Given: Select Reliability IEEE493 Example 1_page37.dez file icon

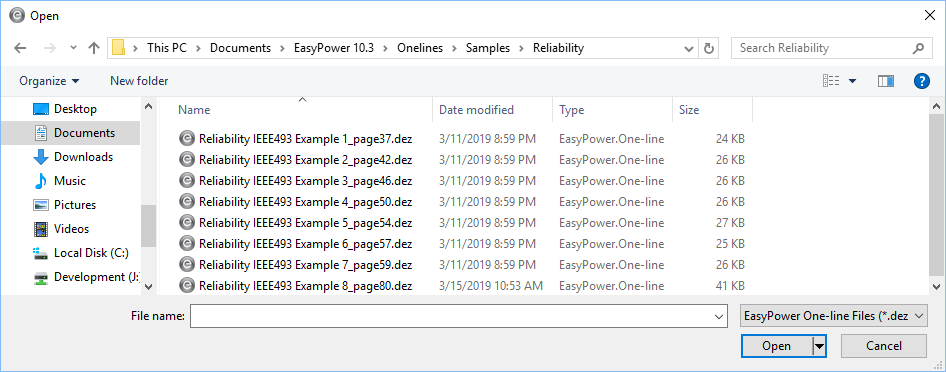Looking at the screenshot, I should 187,139.
